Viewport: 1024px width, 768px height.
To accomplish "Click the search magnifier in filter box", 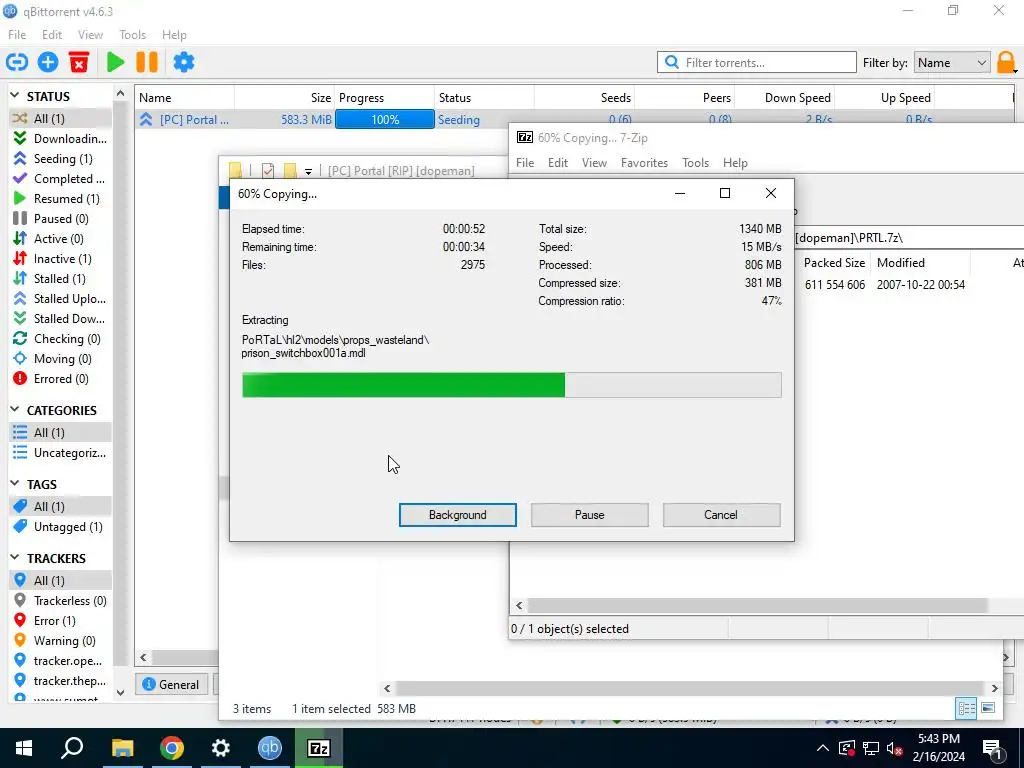I will pos(671,62).
